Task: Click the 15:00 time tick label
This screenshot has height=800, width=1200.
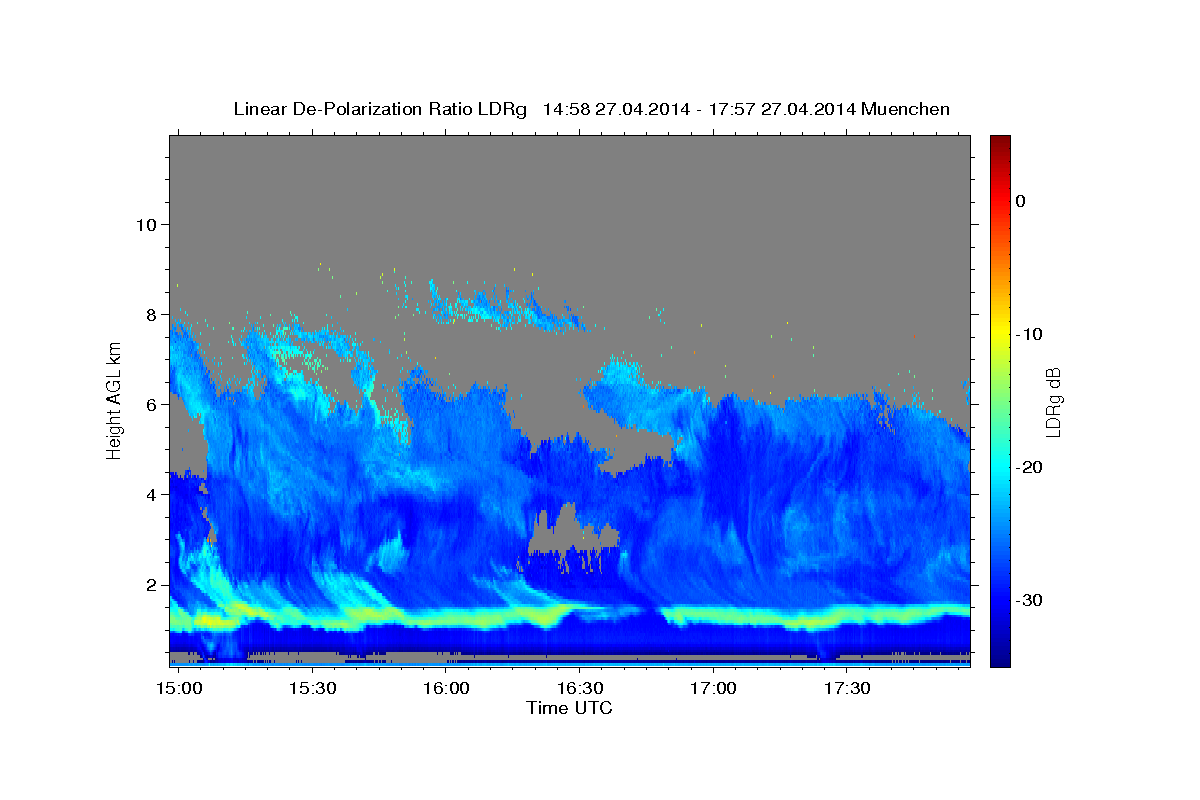Action: [180, 689]
